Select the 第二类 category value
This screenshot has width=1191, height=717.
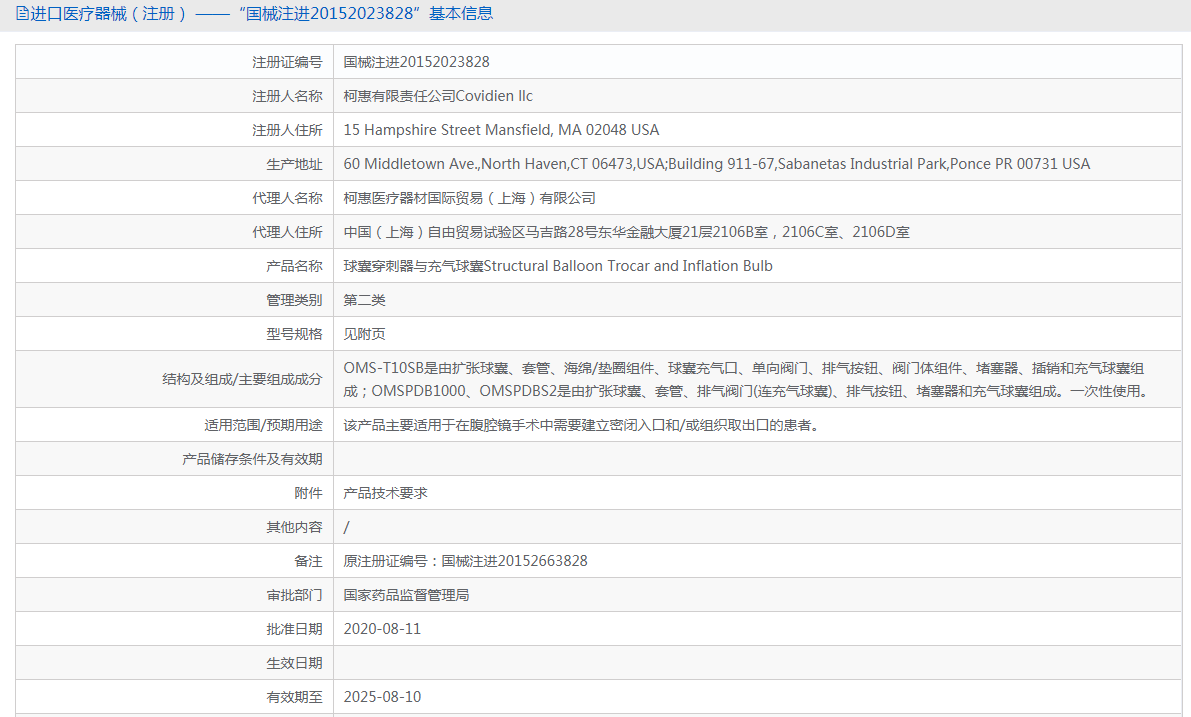click(x=365, y=300)
